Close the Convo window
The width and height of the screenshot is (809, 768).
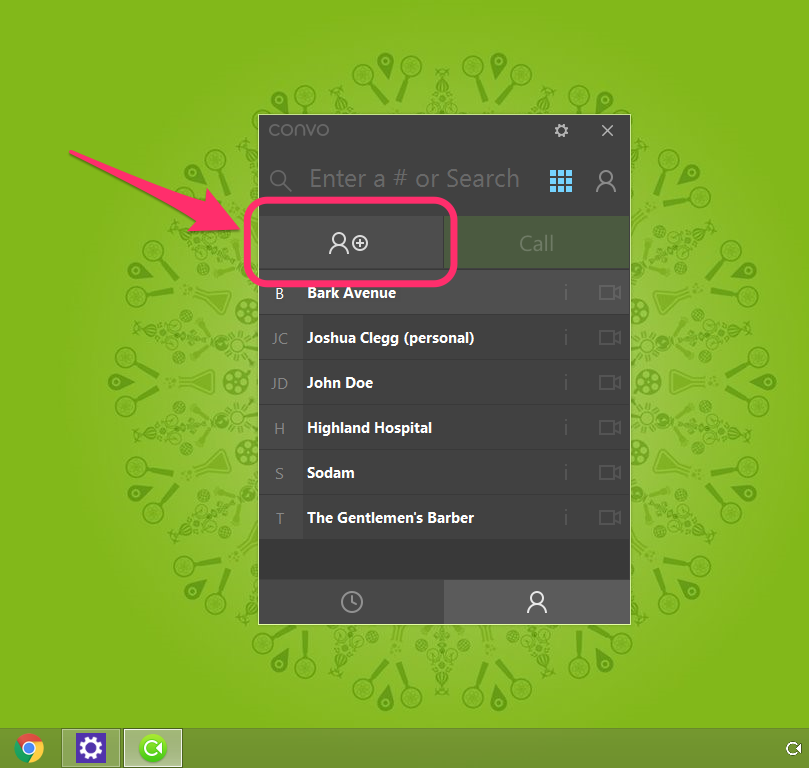tap(607, 131)
